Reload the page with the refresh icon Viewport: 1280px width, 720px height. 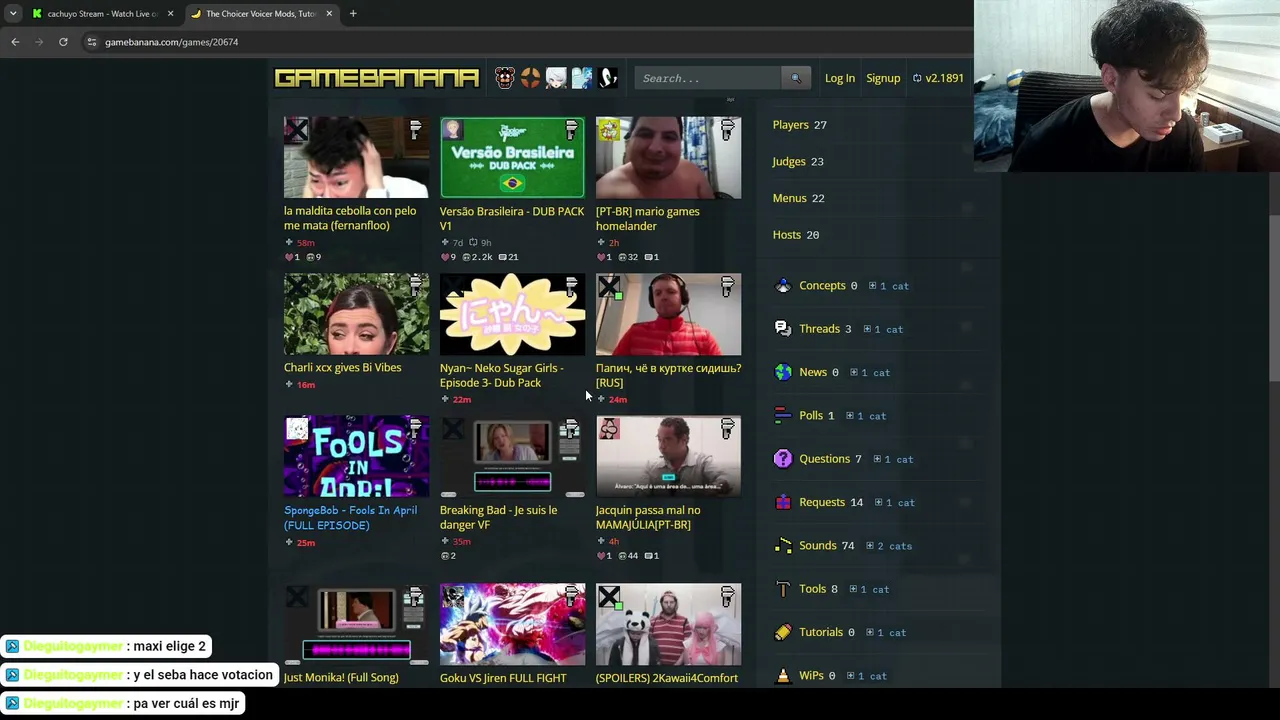click(x=63, y=42)
